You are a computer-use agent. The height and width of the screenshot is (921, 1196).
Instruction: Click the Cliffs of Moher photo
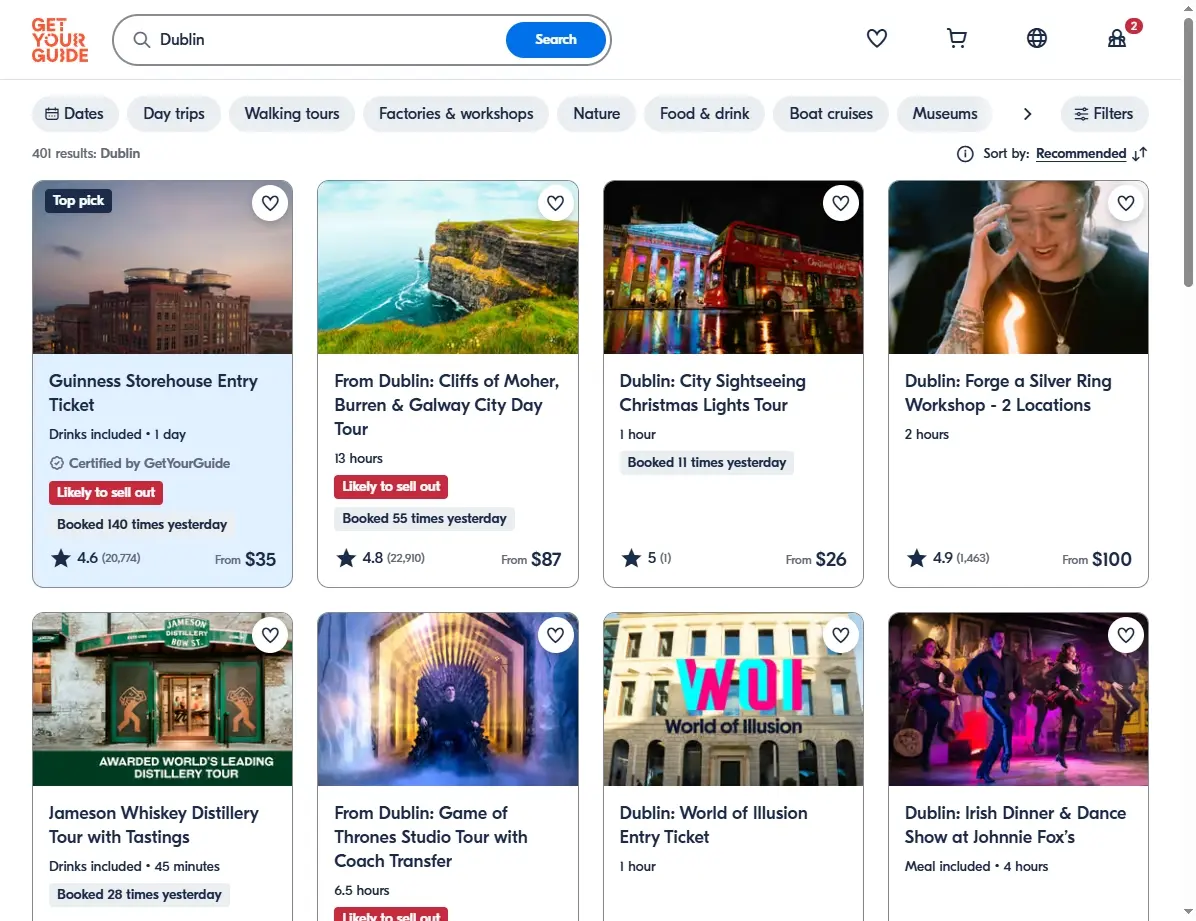[x=448, y=267]
